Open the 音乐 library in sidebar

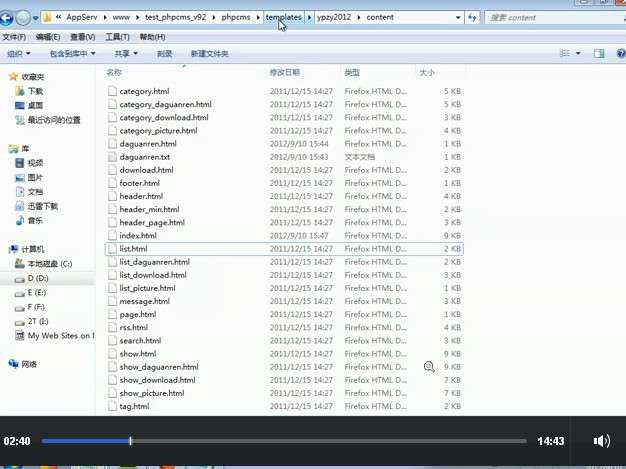point(35,220)
